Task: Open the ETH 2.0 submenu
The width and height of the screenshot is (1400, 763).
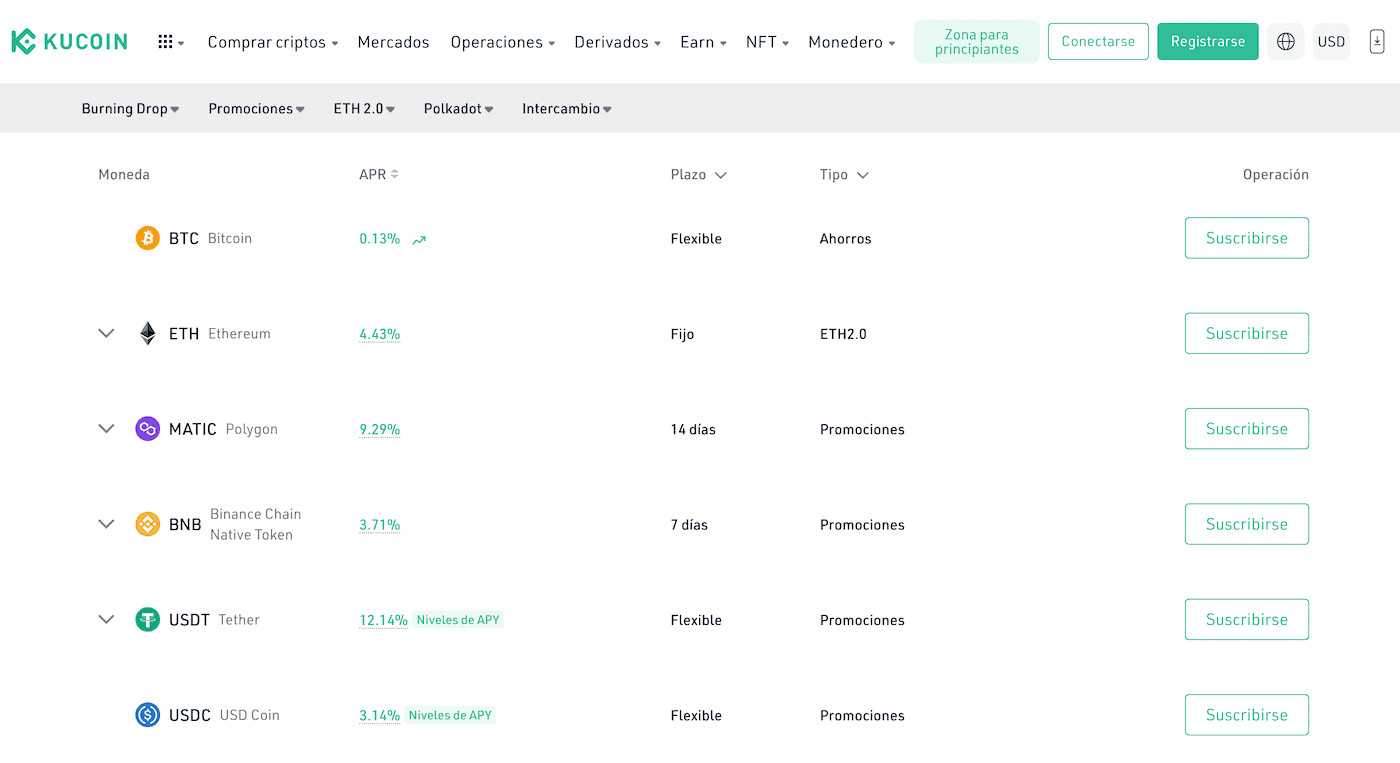Action: [x=364, y=109]
